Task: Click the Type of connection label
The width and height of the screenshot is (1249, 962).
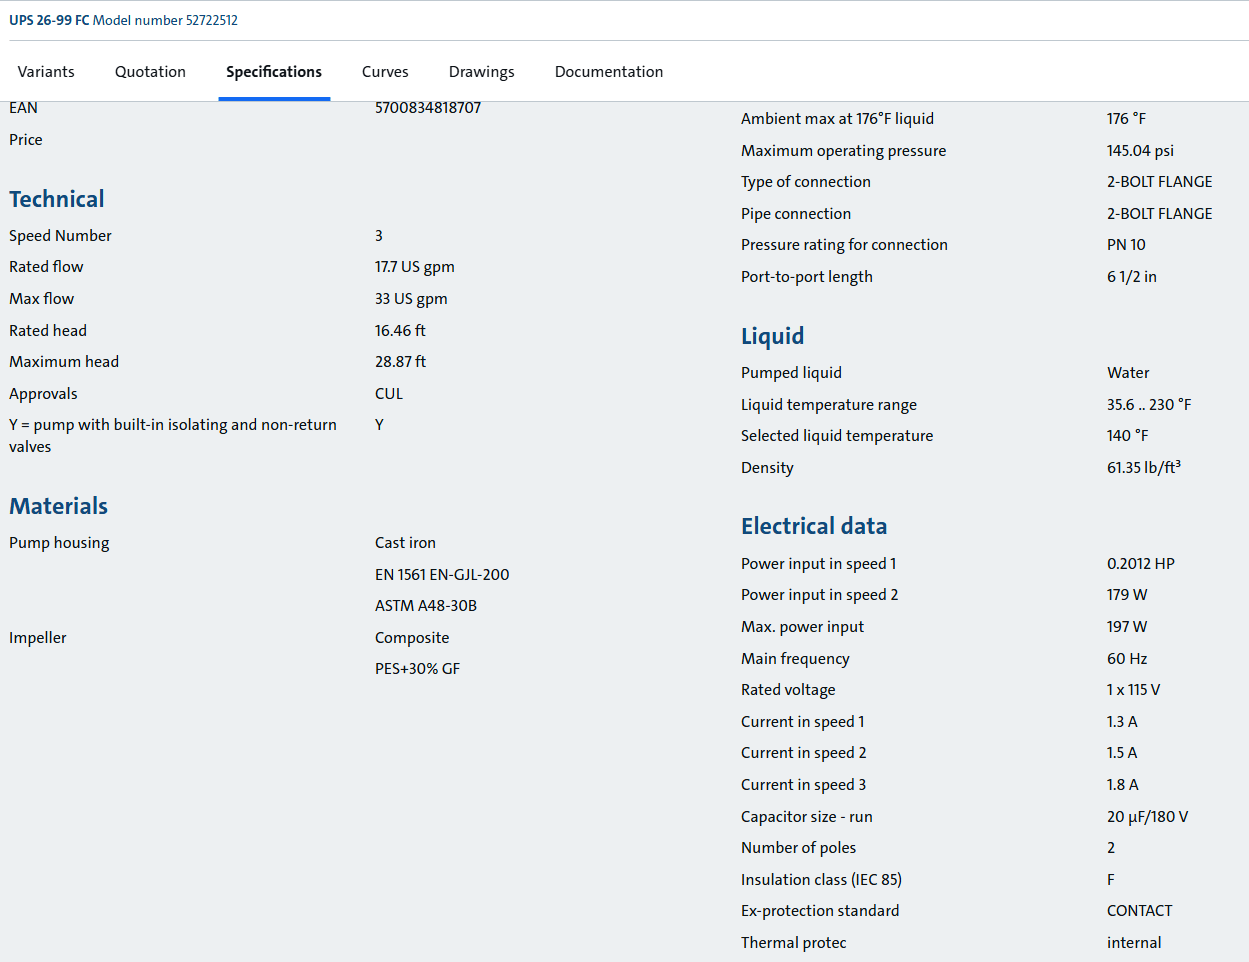Action: point(806,182)
